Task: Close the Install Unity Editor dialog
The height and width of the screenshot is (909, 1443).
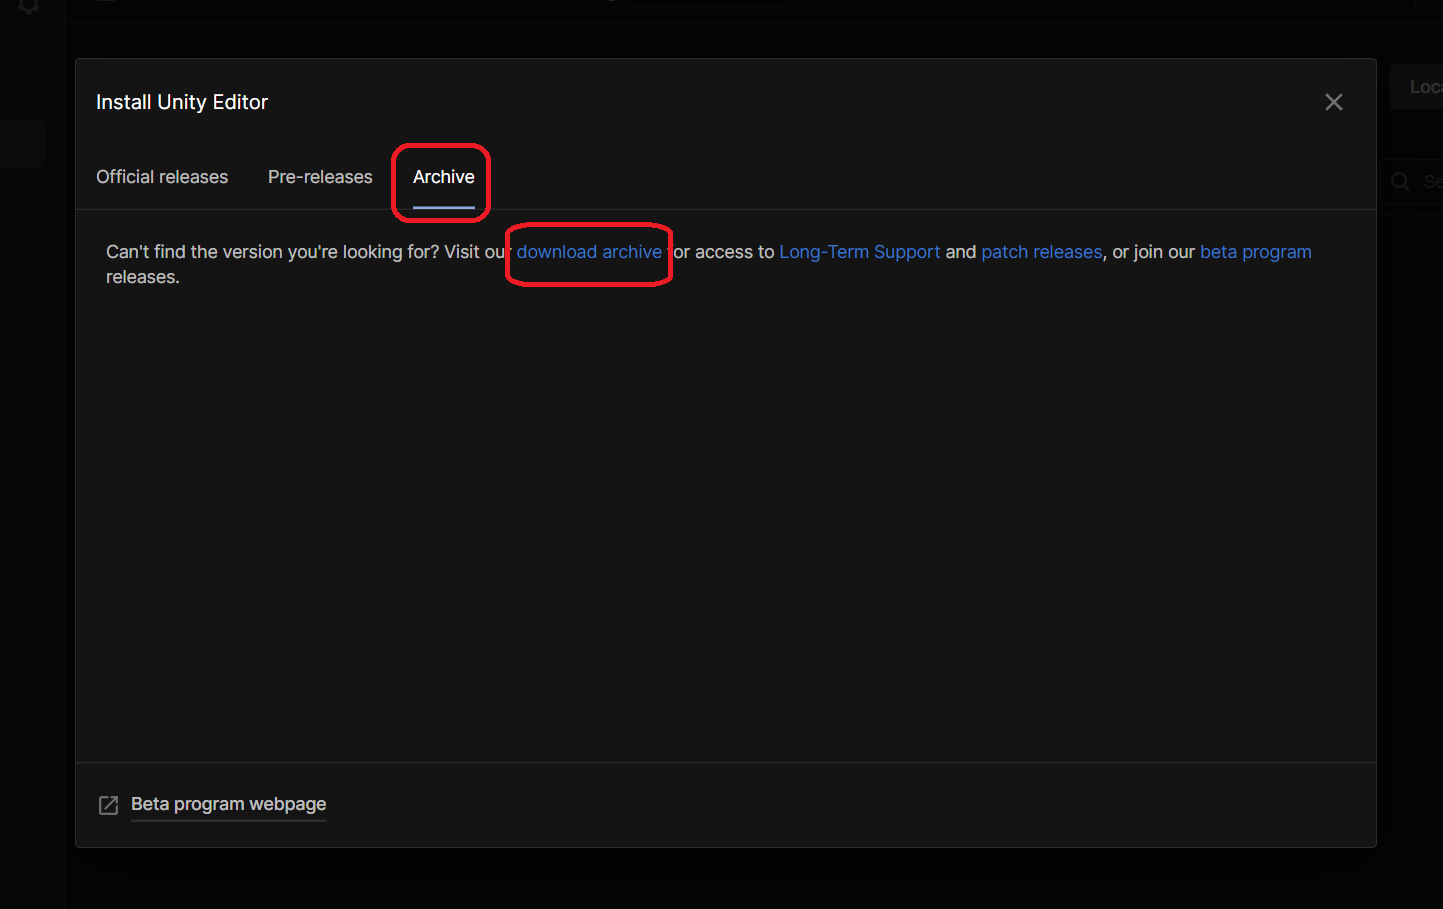Action: (1334, 102)
